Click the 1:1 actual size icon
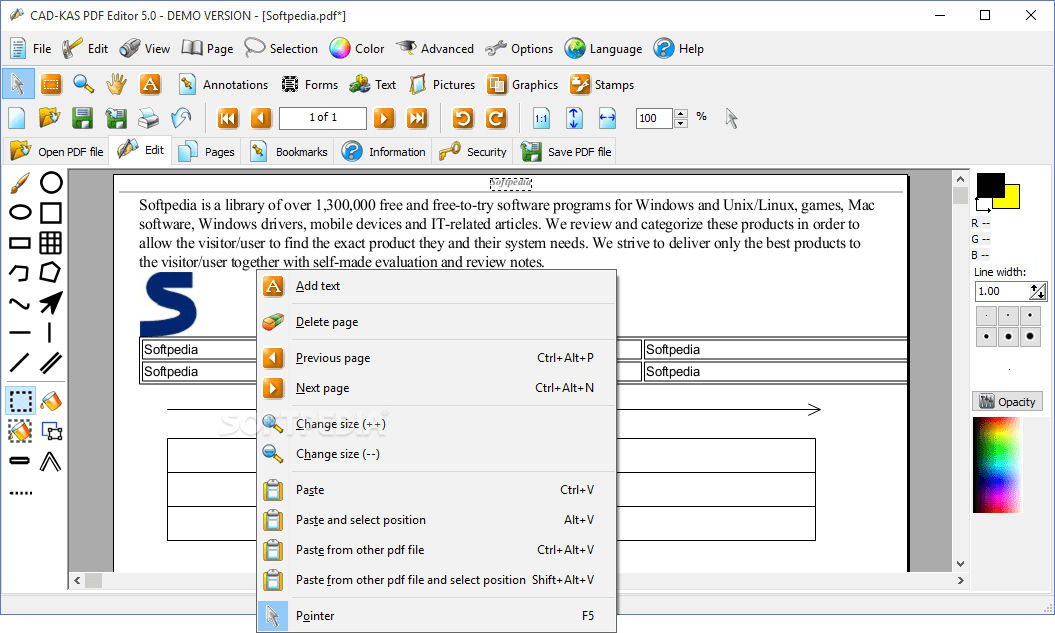 (x=541, y=118)
